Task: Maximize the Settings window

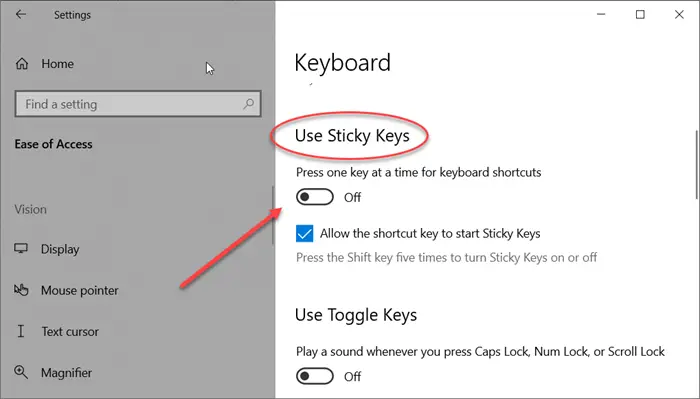Action: coord(640,14)
